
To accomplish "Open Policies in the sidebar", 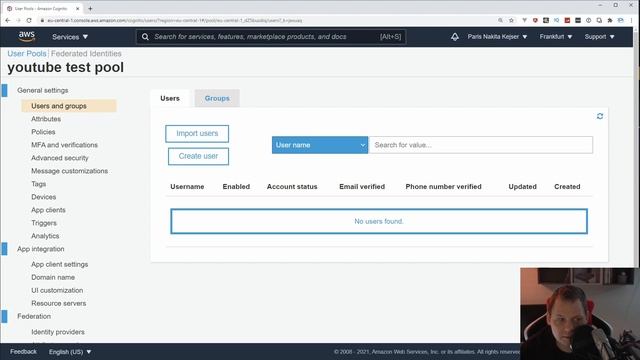I will 43,132.
